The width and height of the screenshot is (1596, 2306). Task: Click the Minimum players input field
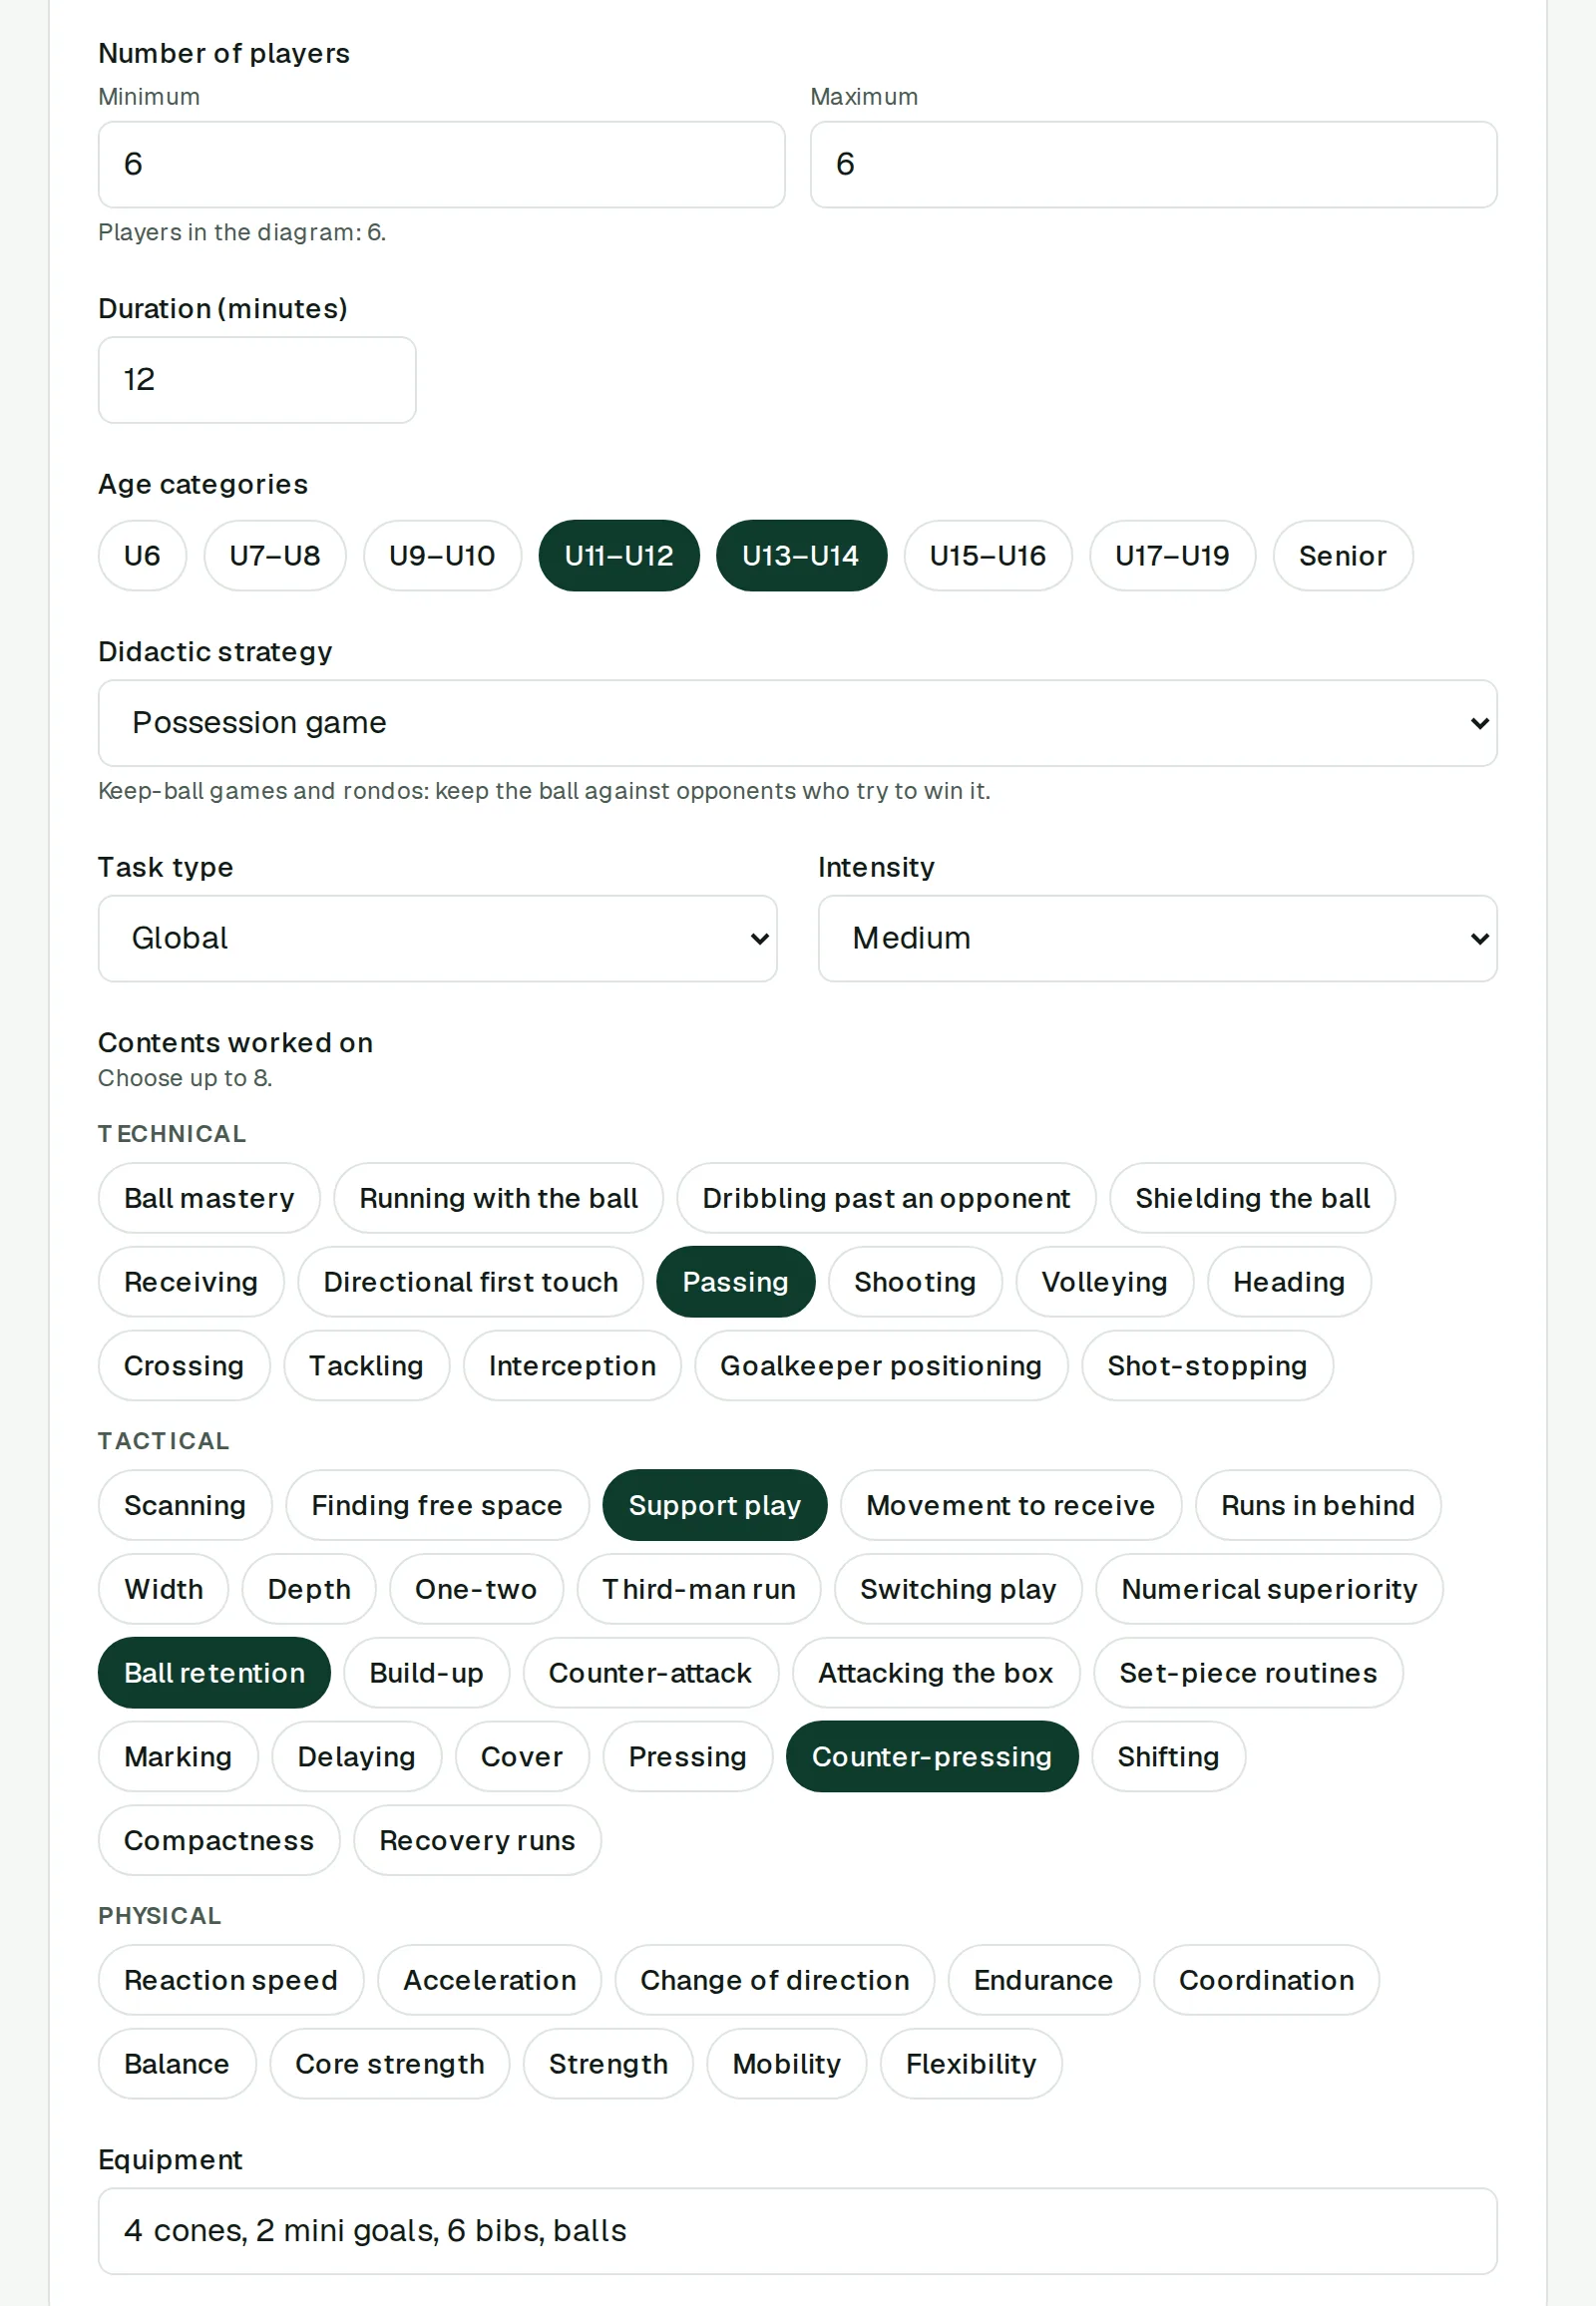click(x=441, y=165)
